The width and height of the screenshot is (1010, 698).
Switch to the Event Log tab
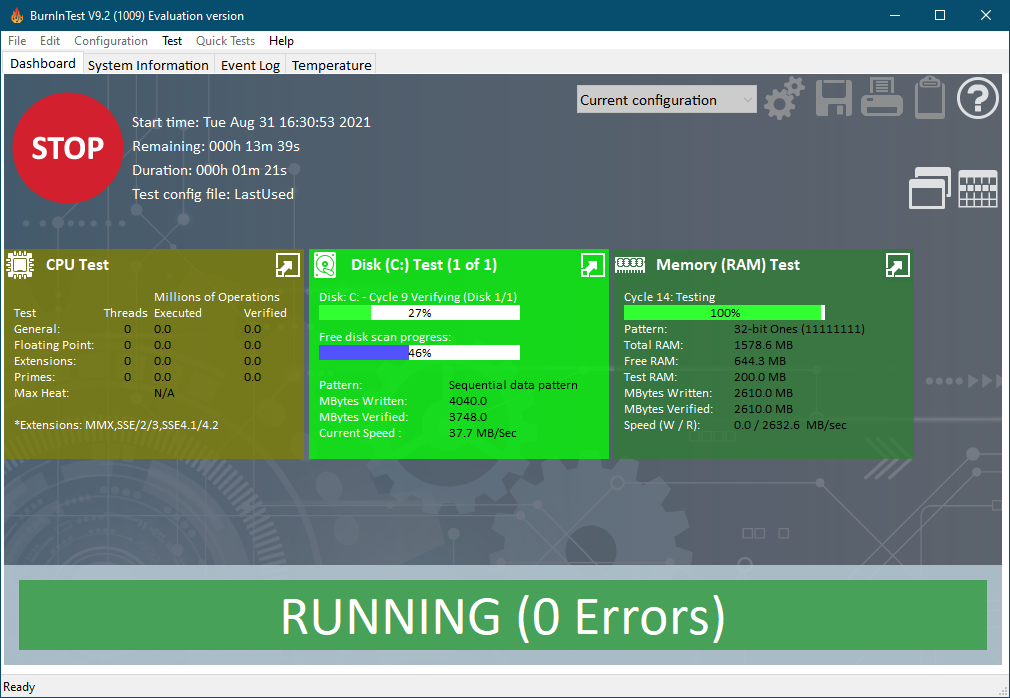click(250, 65)
